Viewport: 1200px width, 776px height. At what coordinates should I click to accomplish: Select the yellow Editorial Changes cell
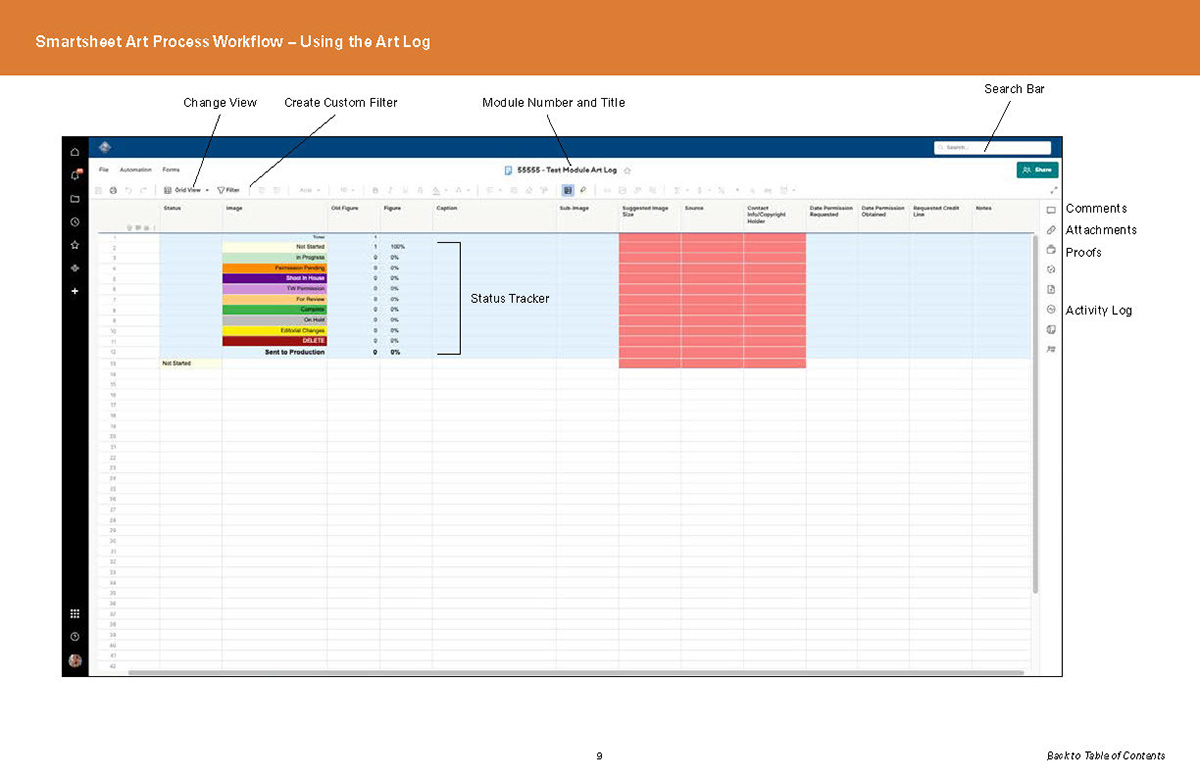coord(275,331)
